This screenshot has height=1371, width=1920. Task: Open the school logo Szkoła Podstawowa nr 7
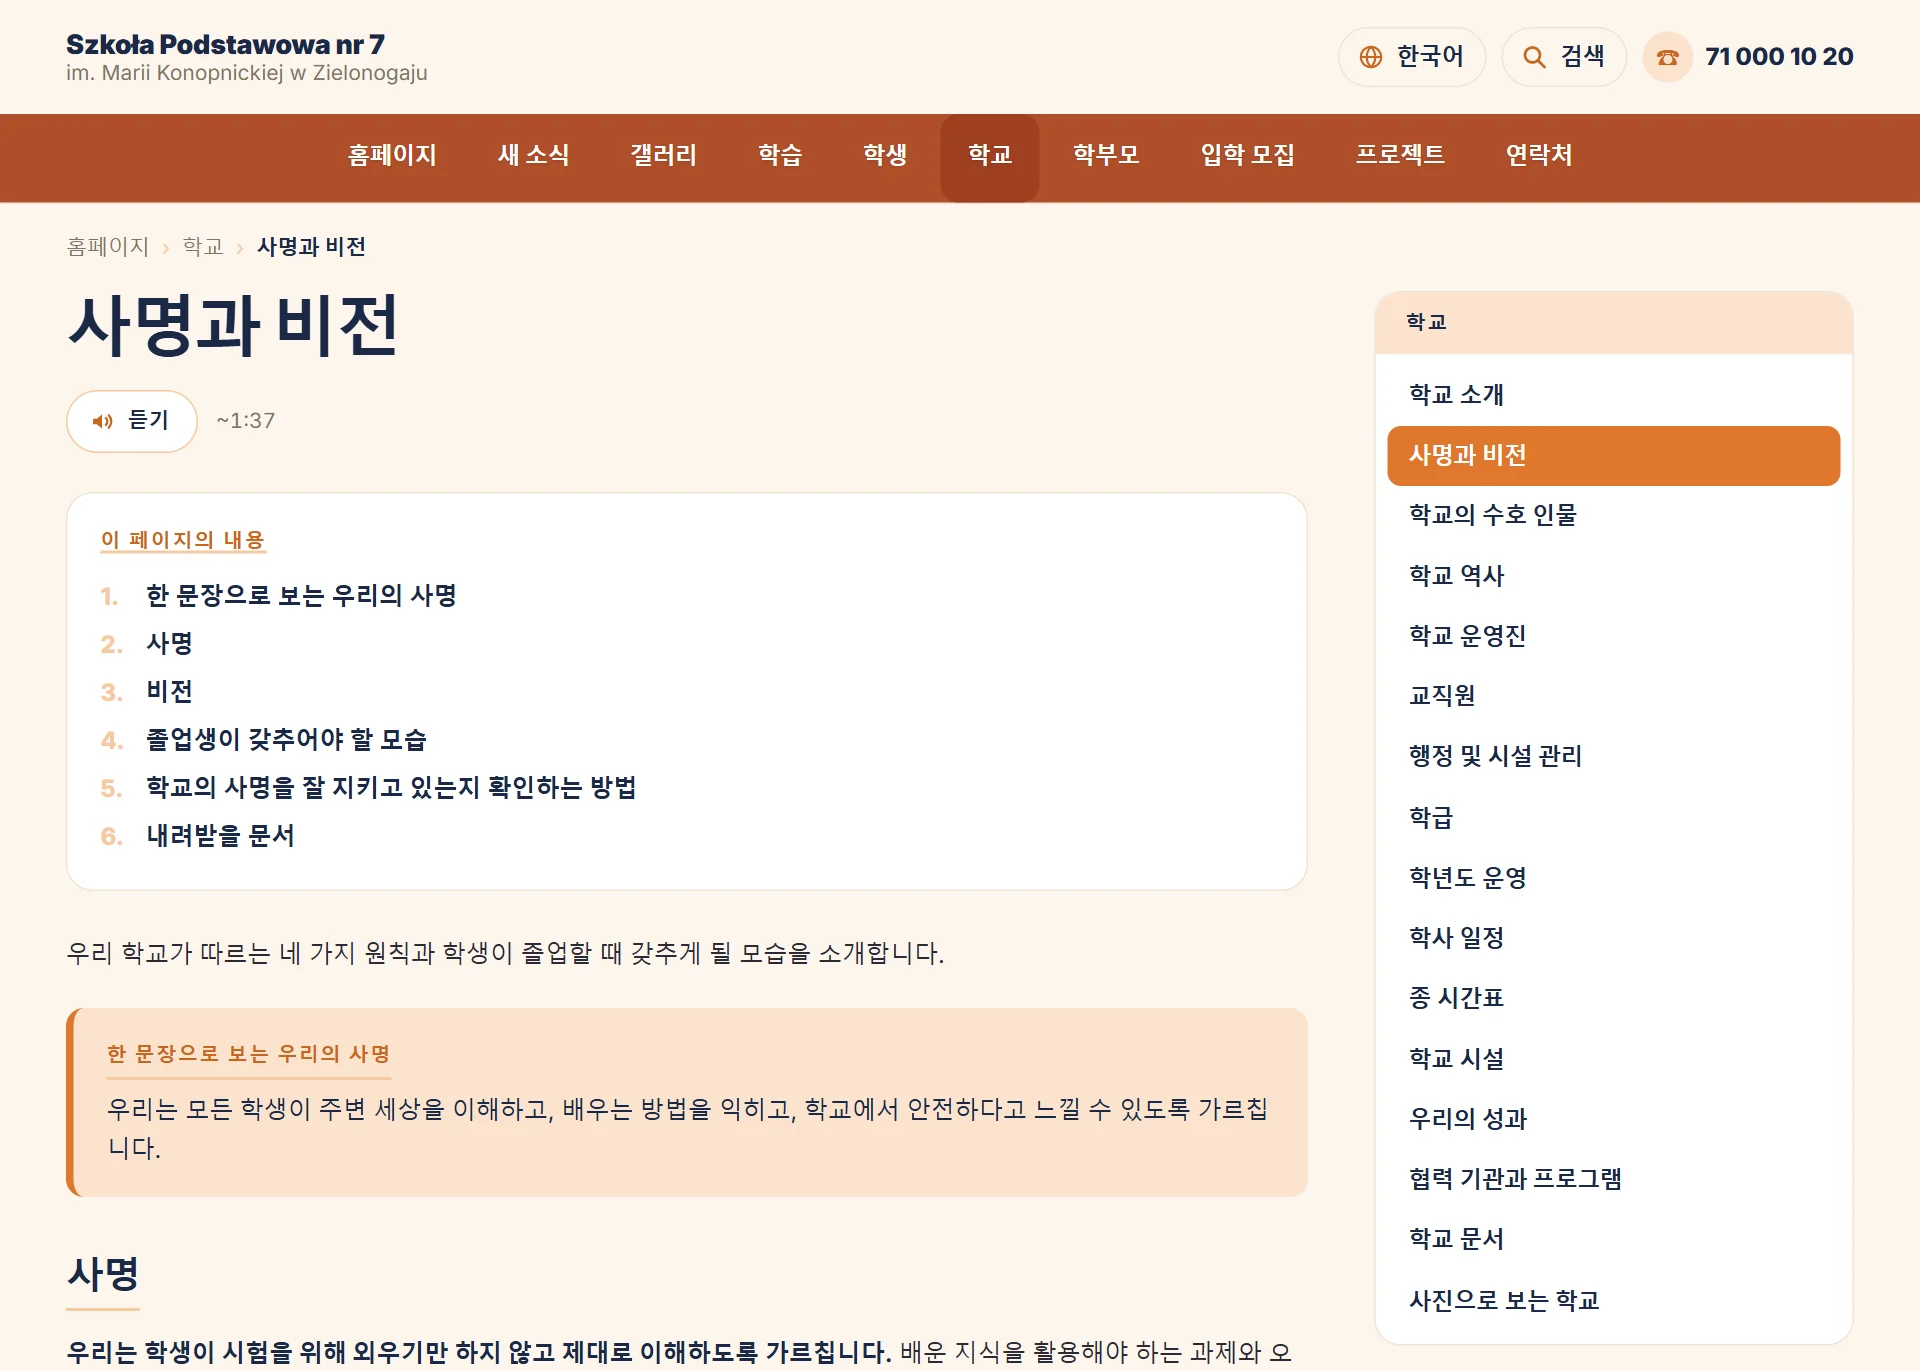click(246, 57)
